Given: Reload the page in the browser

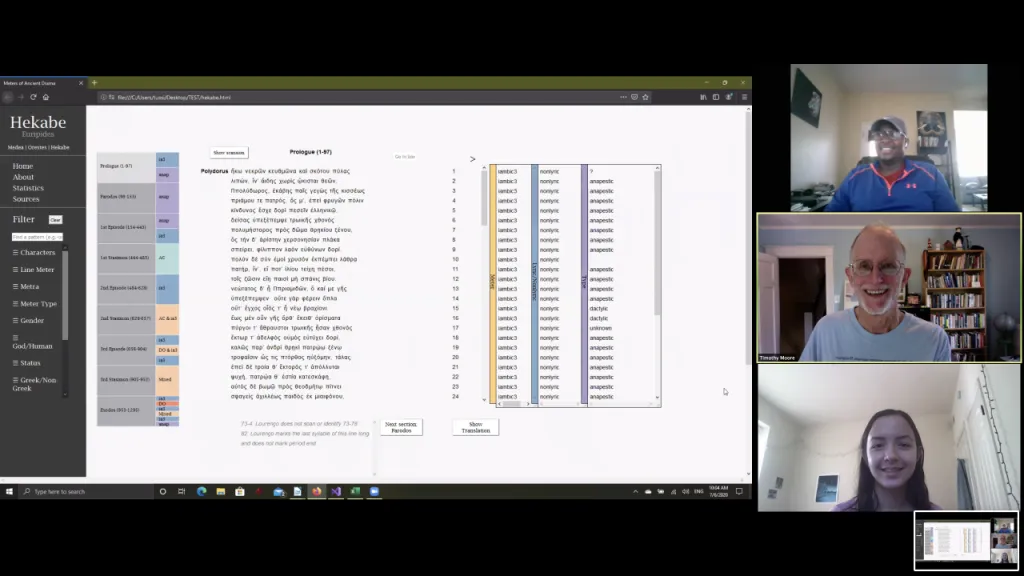Looking at the screenshot, I should coord(33,97).
